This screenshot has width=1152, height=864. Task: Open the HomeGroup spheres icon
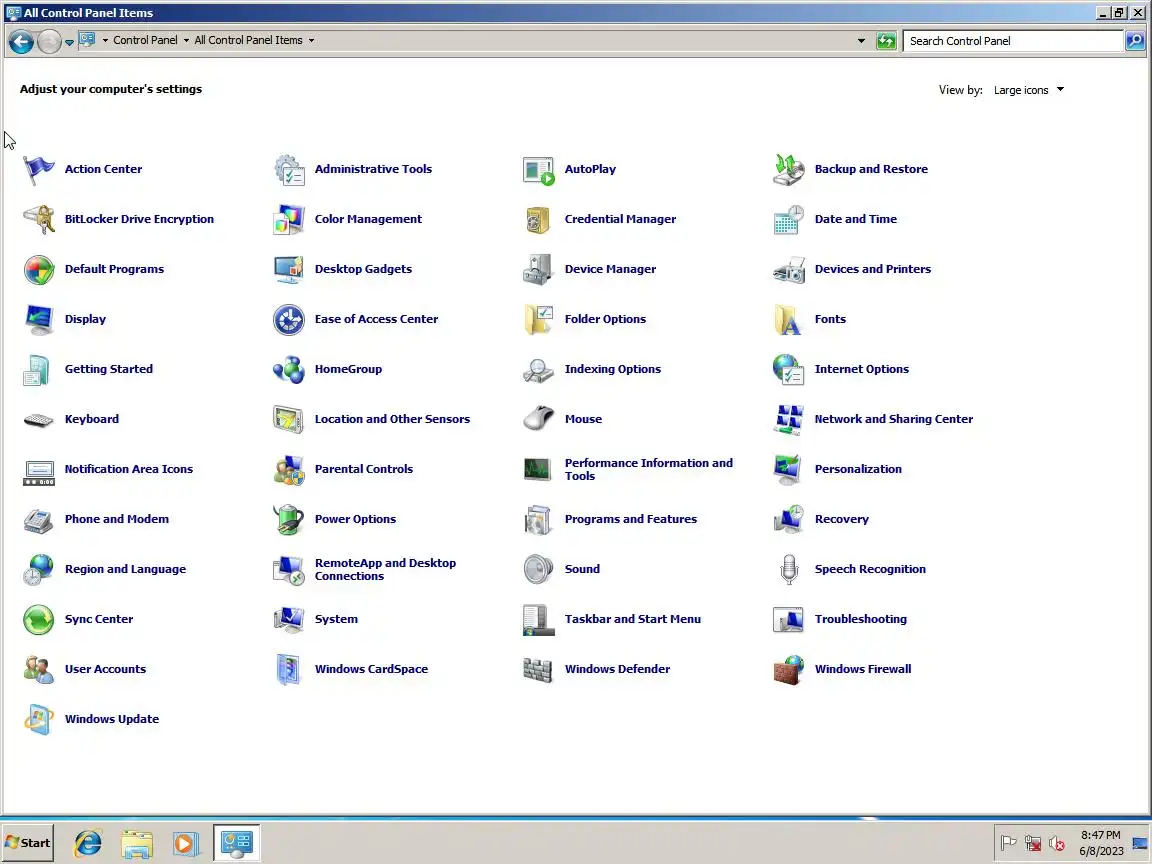pyautogui.click(x=289, y=370)
